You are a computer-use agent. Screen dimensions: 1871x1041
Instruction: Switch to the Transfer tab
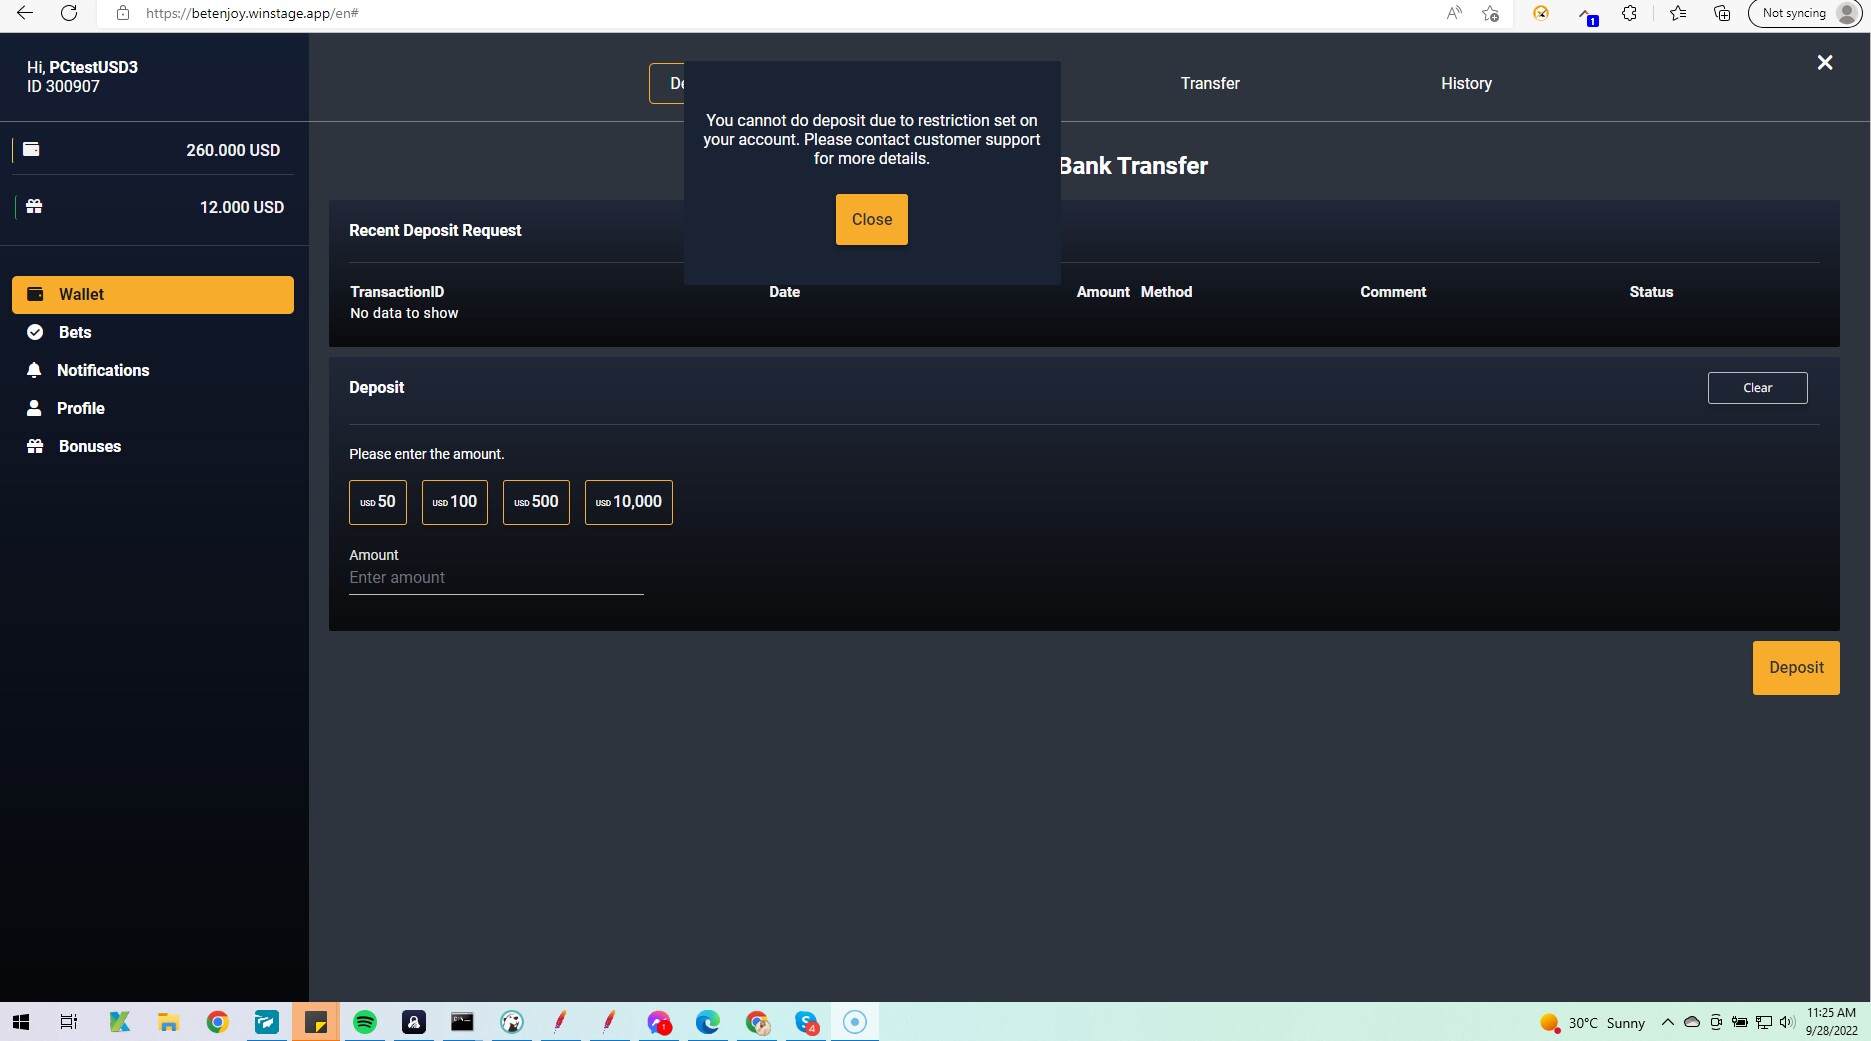(x=1209, y=83)
